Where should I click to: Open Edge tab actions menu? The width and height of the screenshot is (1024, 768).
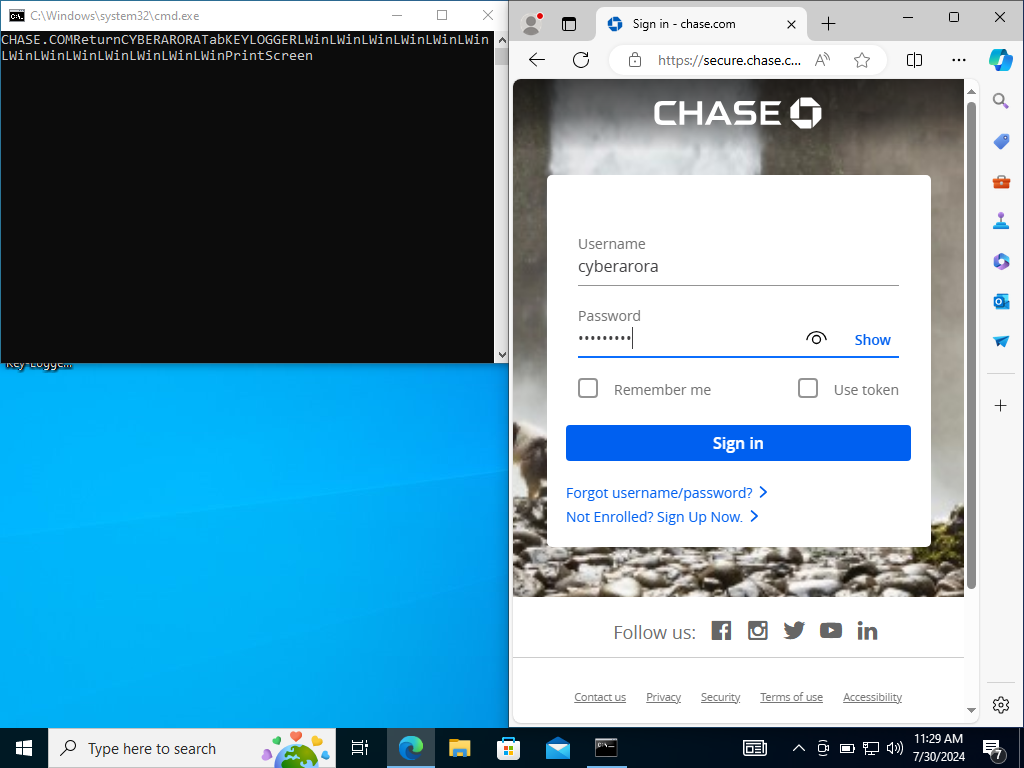(569, 24)
